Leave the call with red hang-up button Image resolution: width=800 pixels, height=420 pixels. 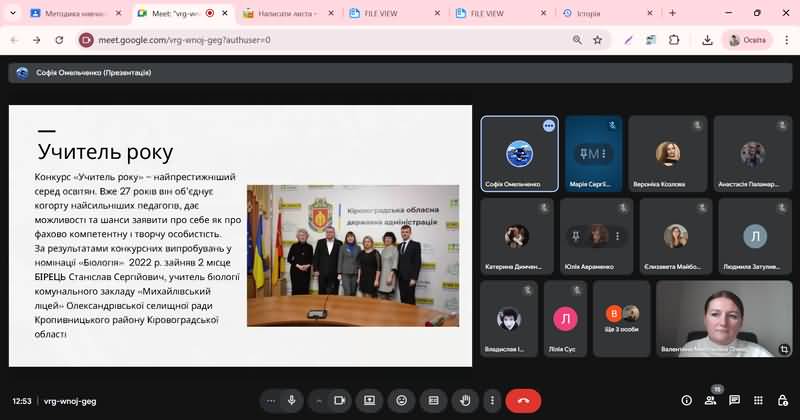pyautogui.click(x=522, y=400)
